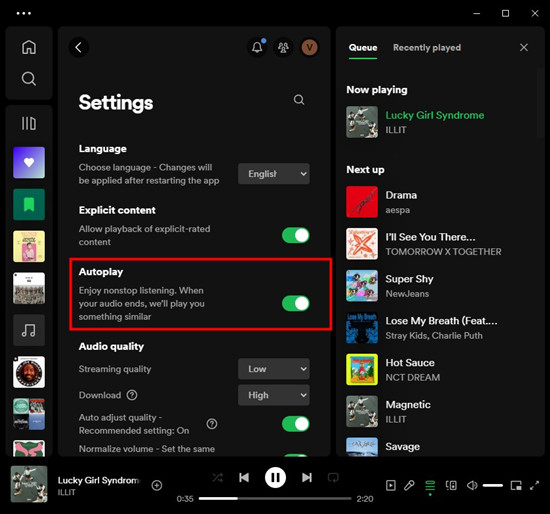The width and height of the screenshot is (550, 514).
Task: Toggle the queue icon in player bar
Action: (430, 486)
